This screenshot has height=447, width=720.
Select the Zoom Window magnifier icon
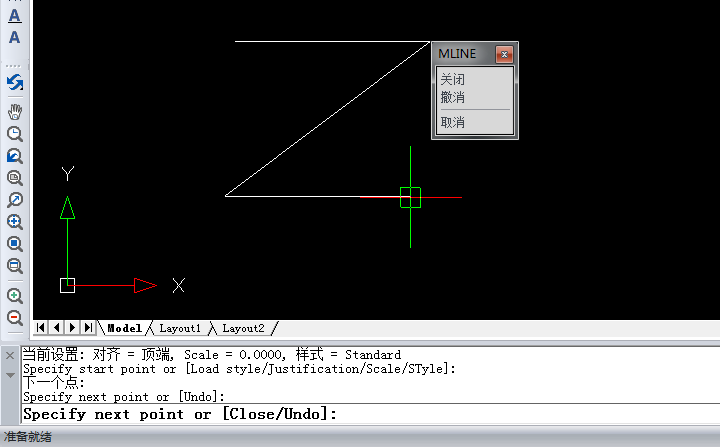(15, 178)
